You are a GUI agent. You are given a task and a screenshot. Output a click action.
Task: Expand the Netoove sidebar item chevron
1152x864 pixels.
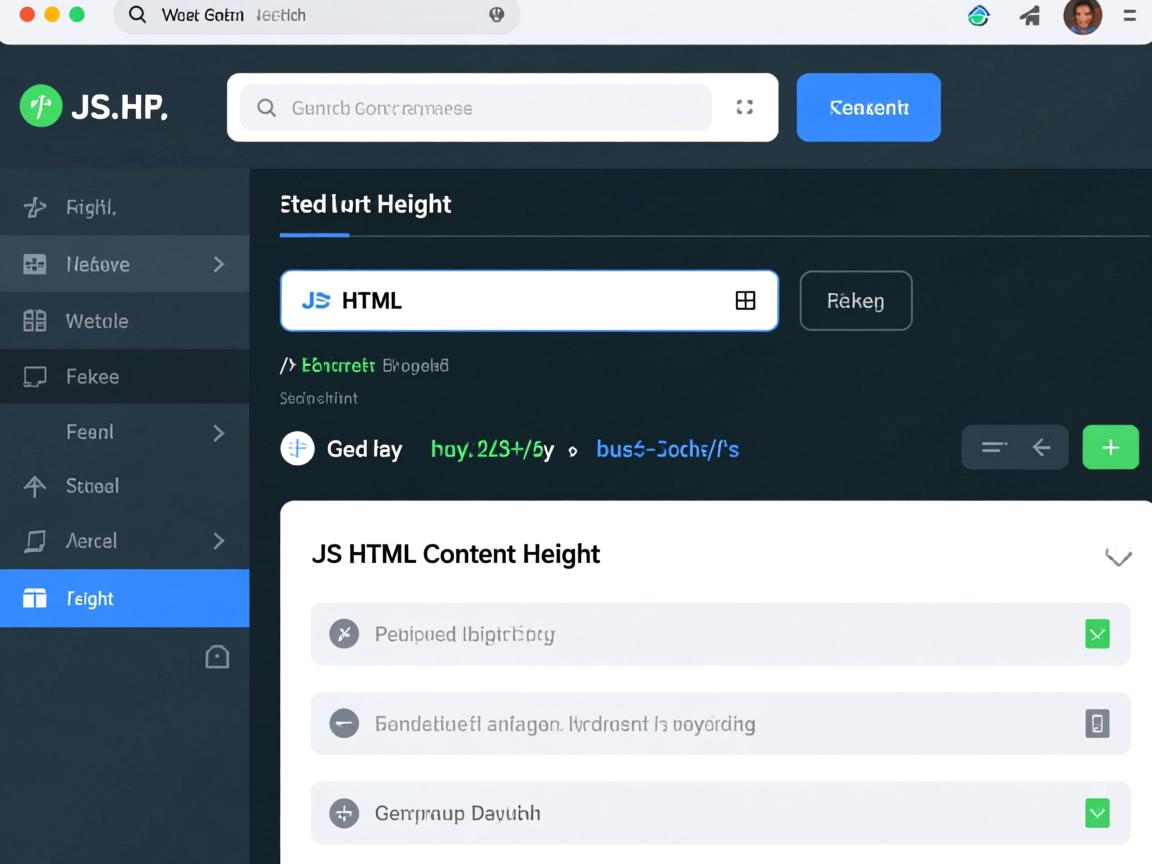click(219, 264)
